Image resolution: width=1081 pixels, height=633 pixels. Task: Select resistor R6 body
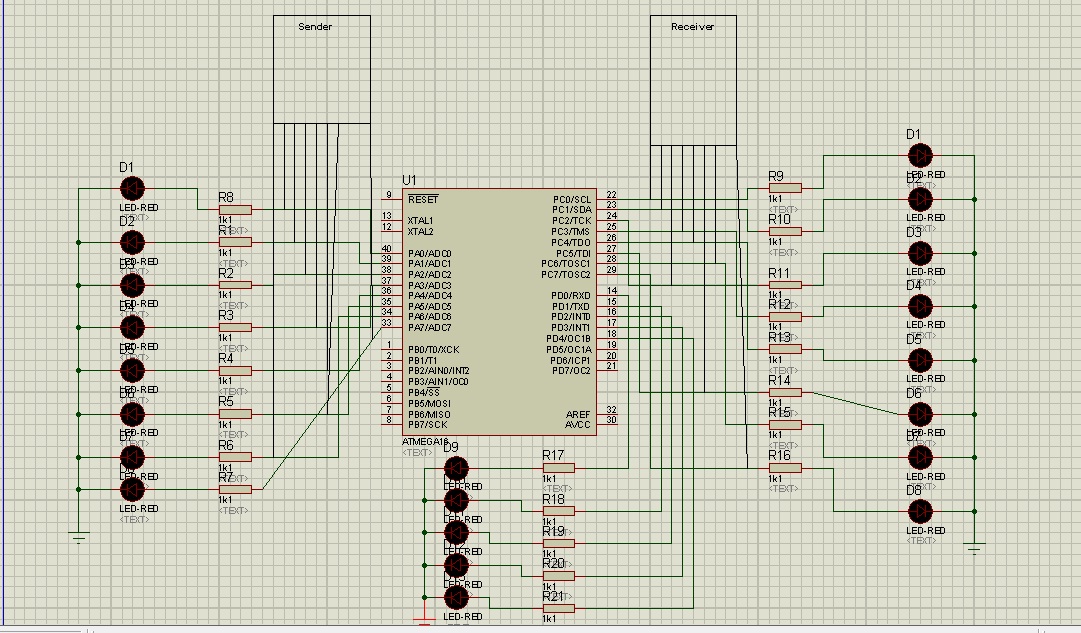pos(235,457)
